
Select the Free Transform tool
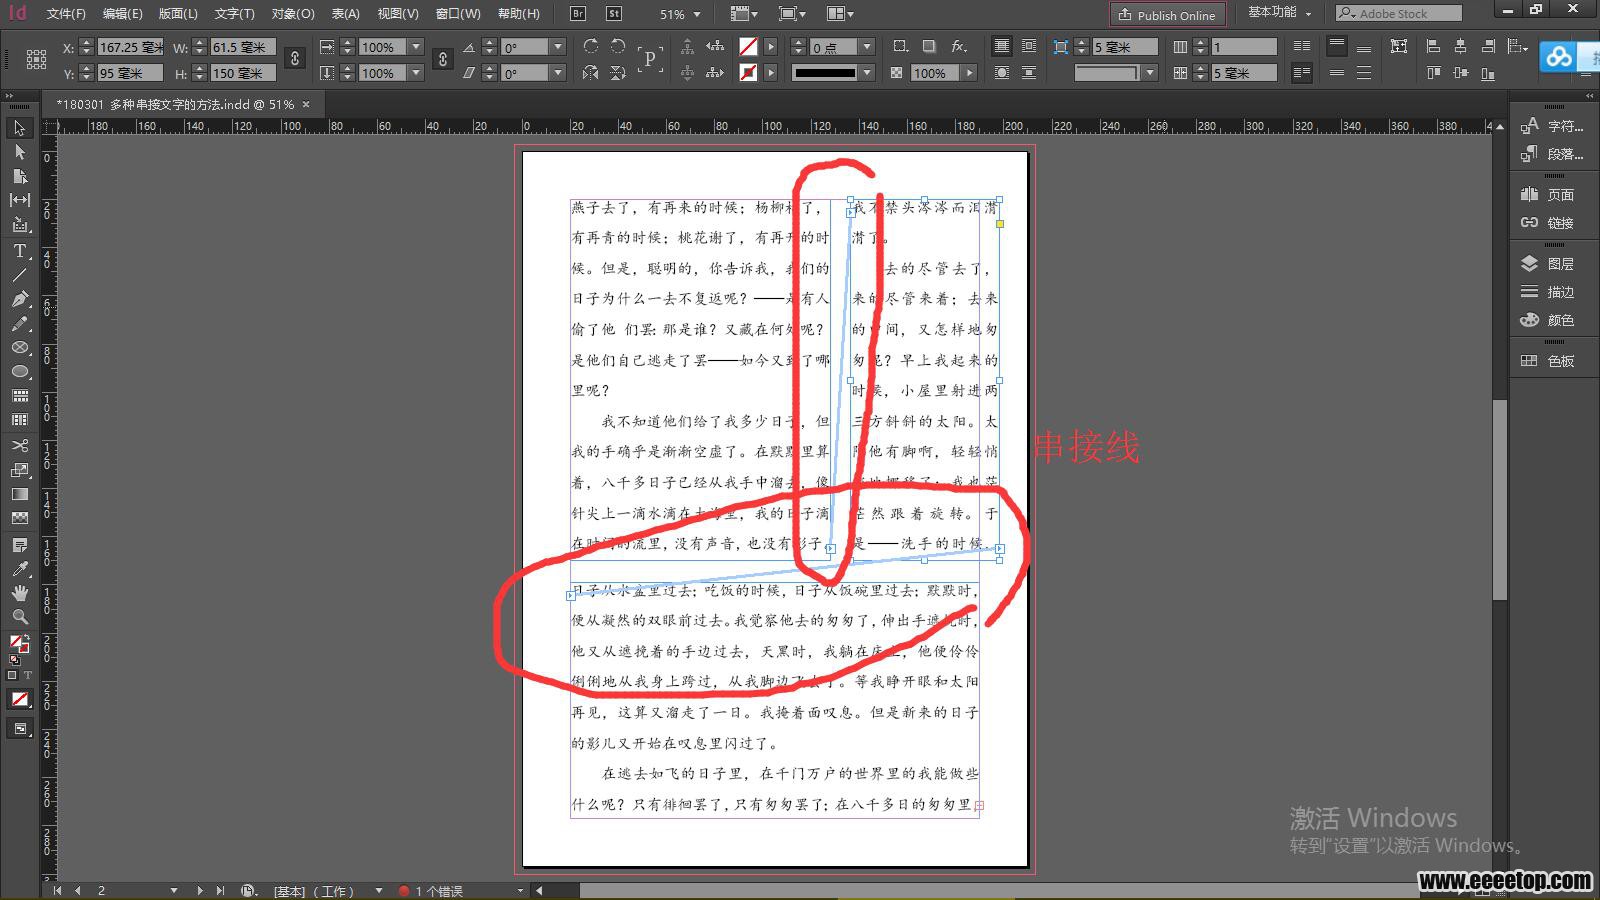19,469
